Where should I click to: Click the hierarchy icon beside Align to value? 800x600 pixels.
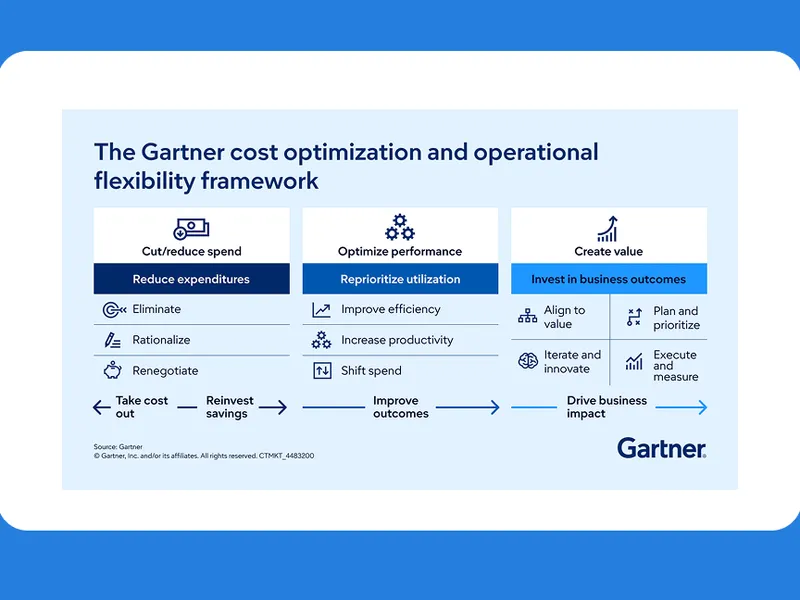point(528,316)
